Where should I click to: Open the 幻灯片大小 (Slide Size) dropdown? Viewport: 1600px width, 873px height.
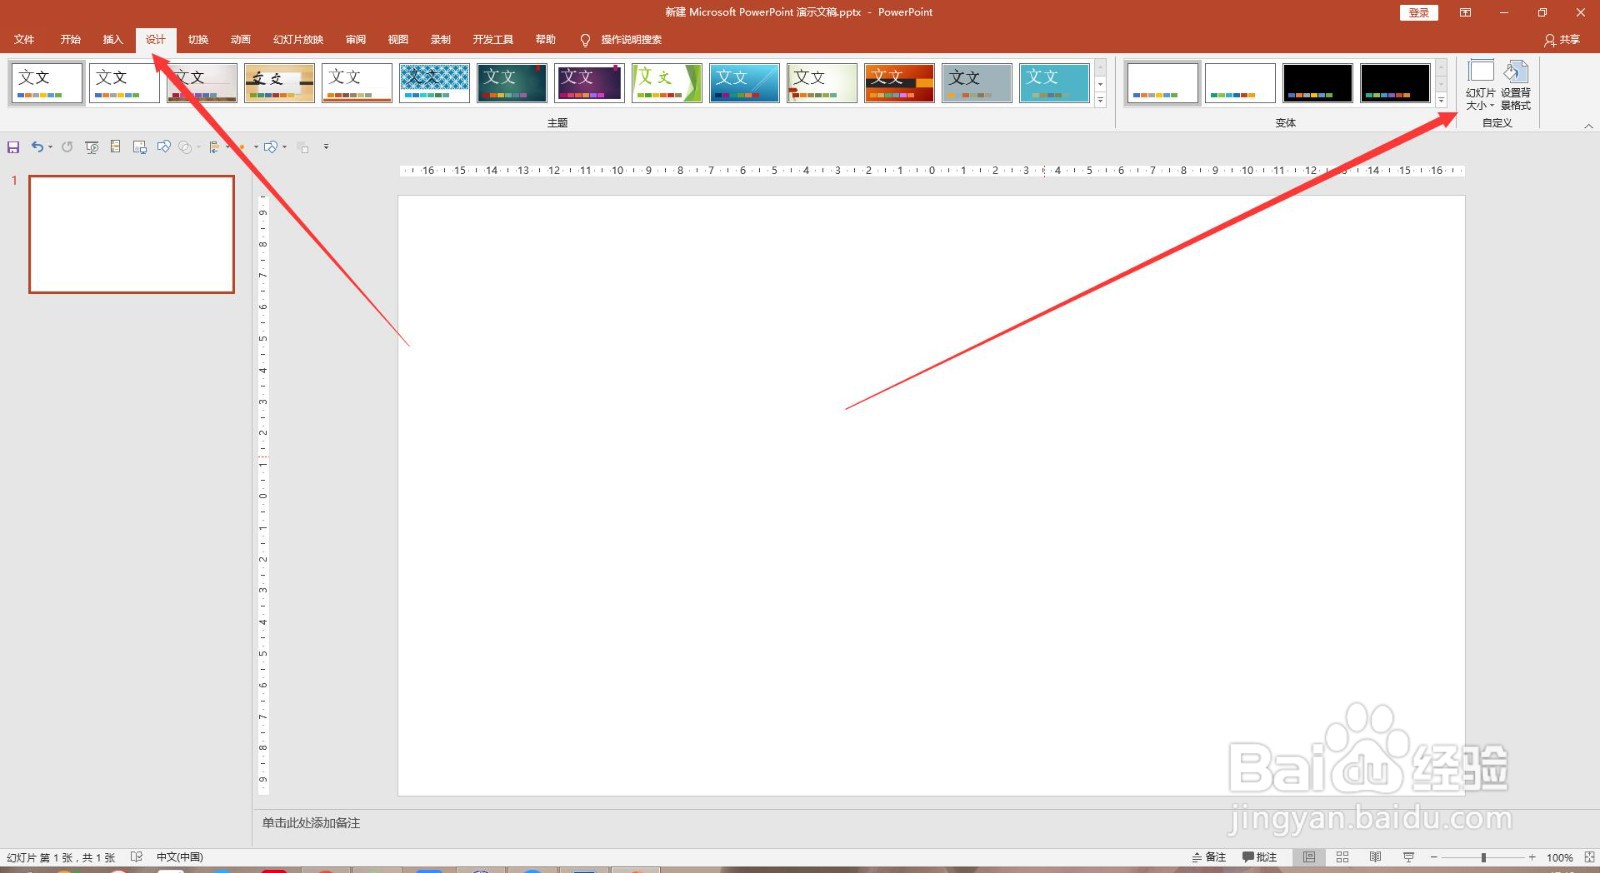[1481, 85]
